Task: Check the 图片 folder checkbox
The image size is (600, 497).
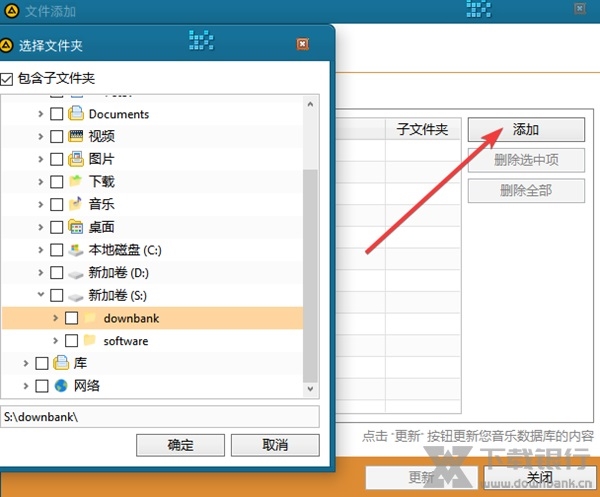Action: [x=57, y=159]
